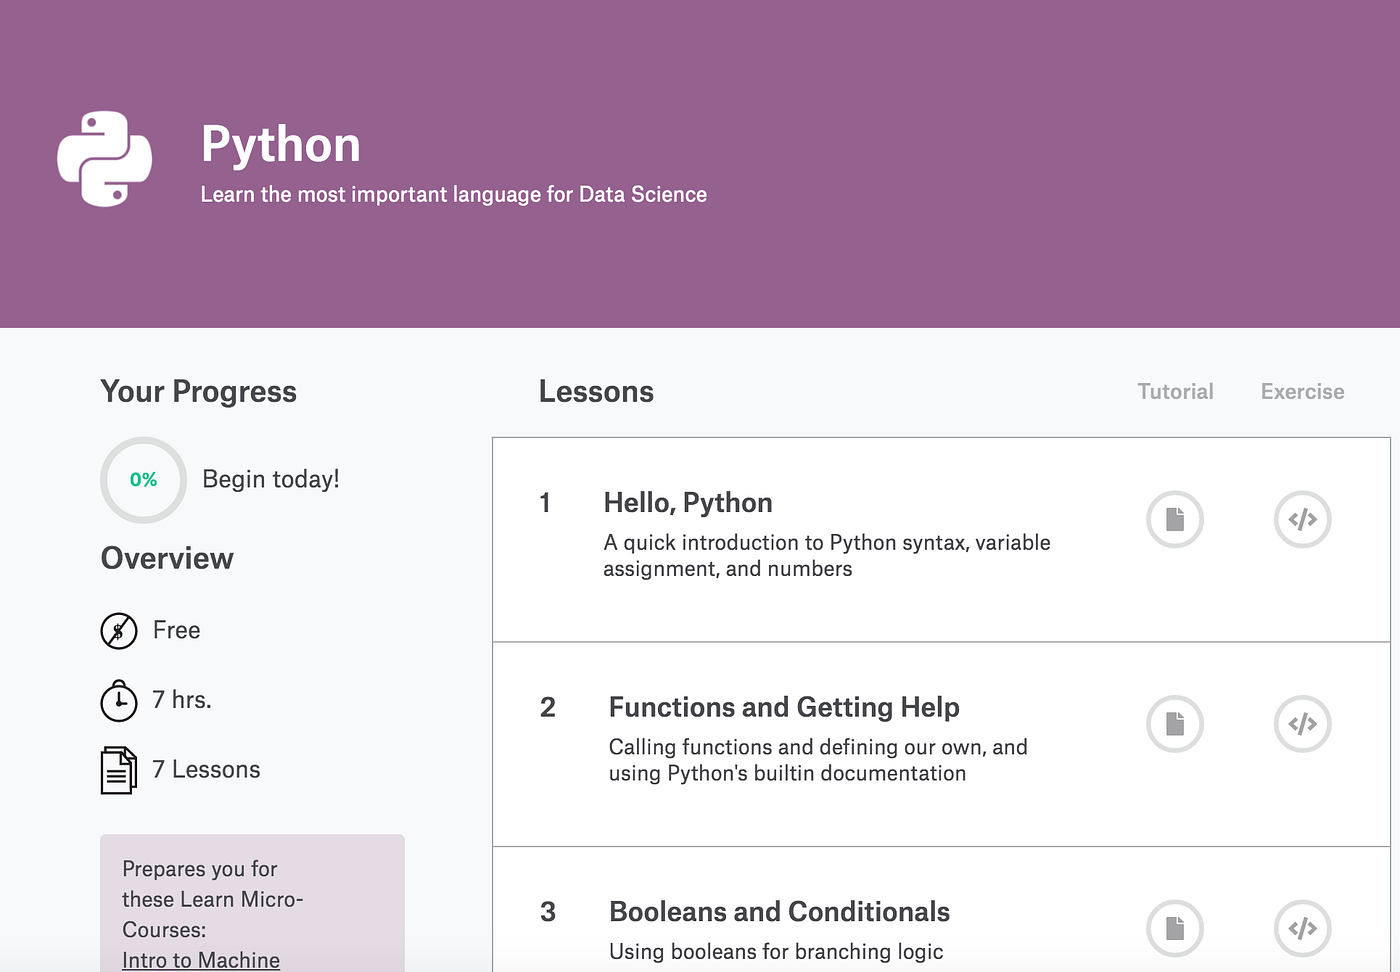Click the Begin today! label
1400x972 pixels.
(x=270, y=479)
